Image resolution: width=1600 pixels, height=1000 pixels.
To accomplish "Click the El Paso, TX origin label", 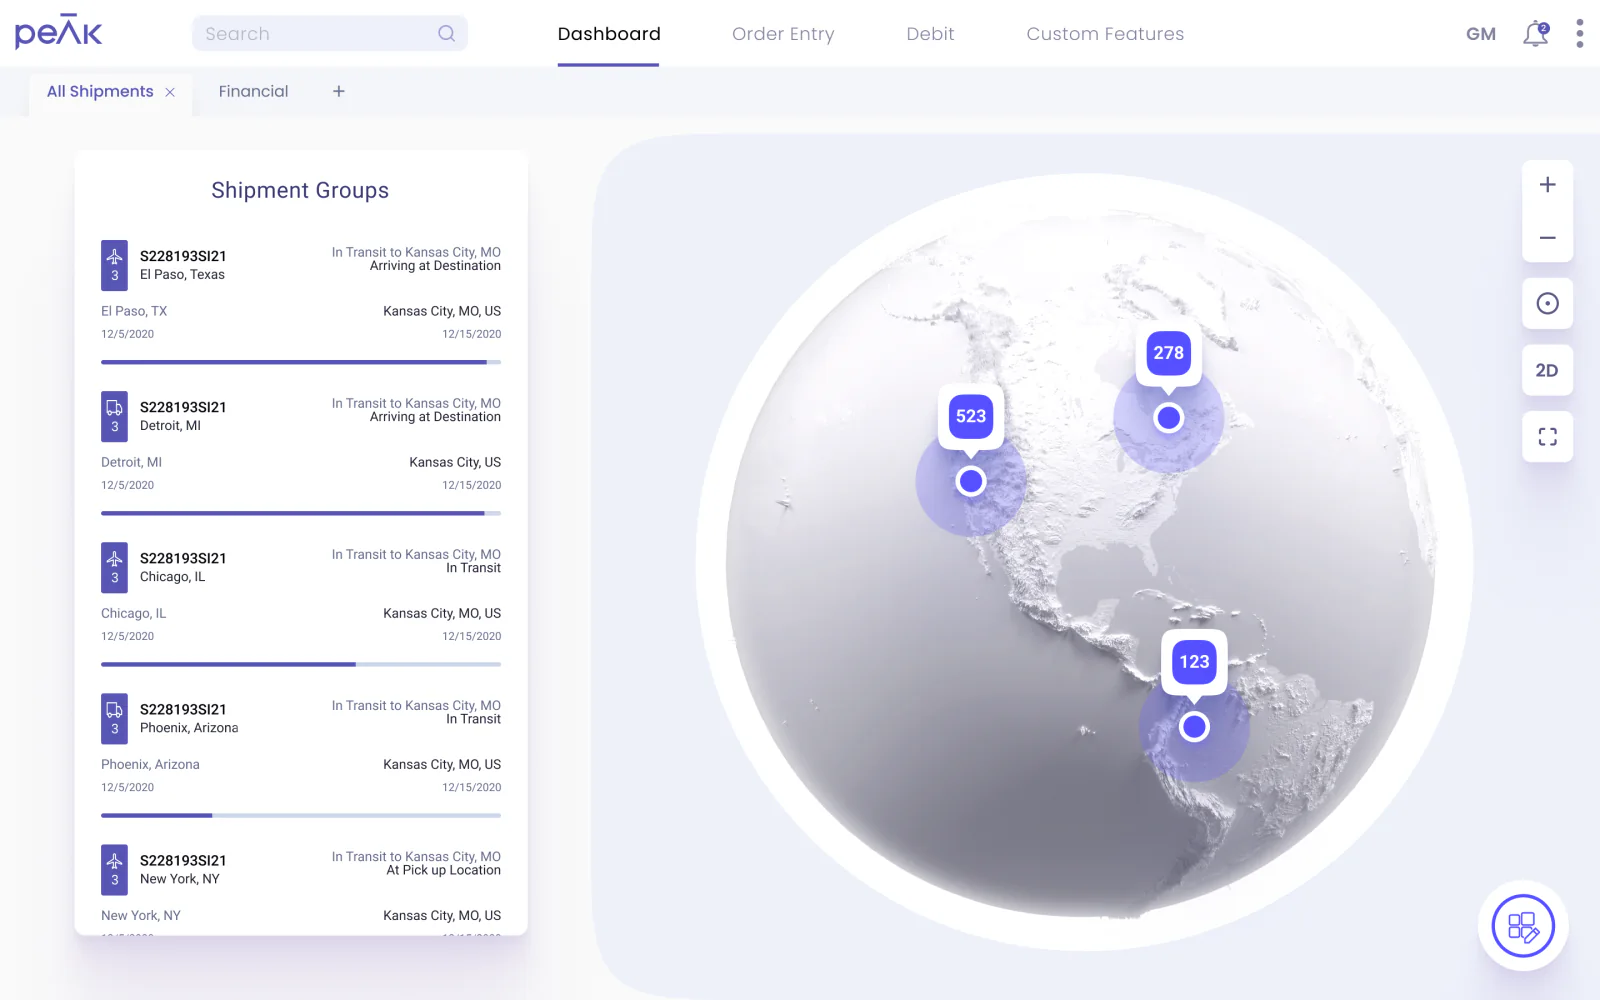I will 134,311.
